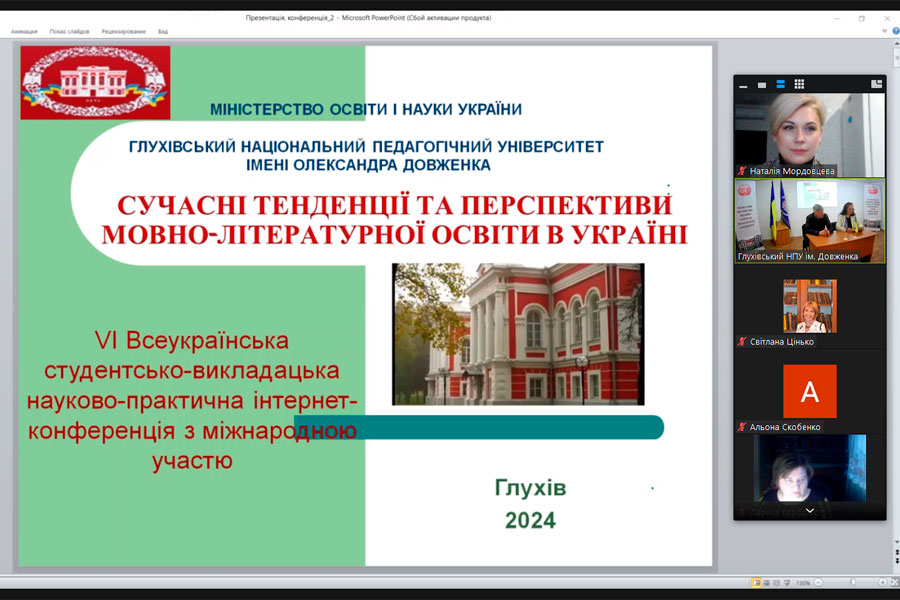The height and width of the screenshot is (600, 900).
Task: Click muted microphone icon beside Наталія Мордовцева
Action: click(x=742, y=171)
